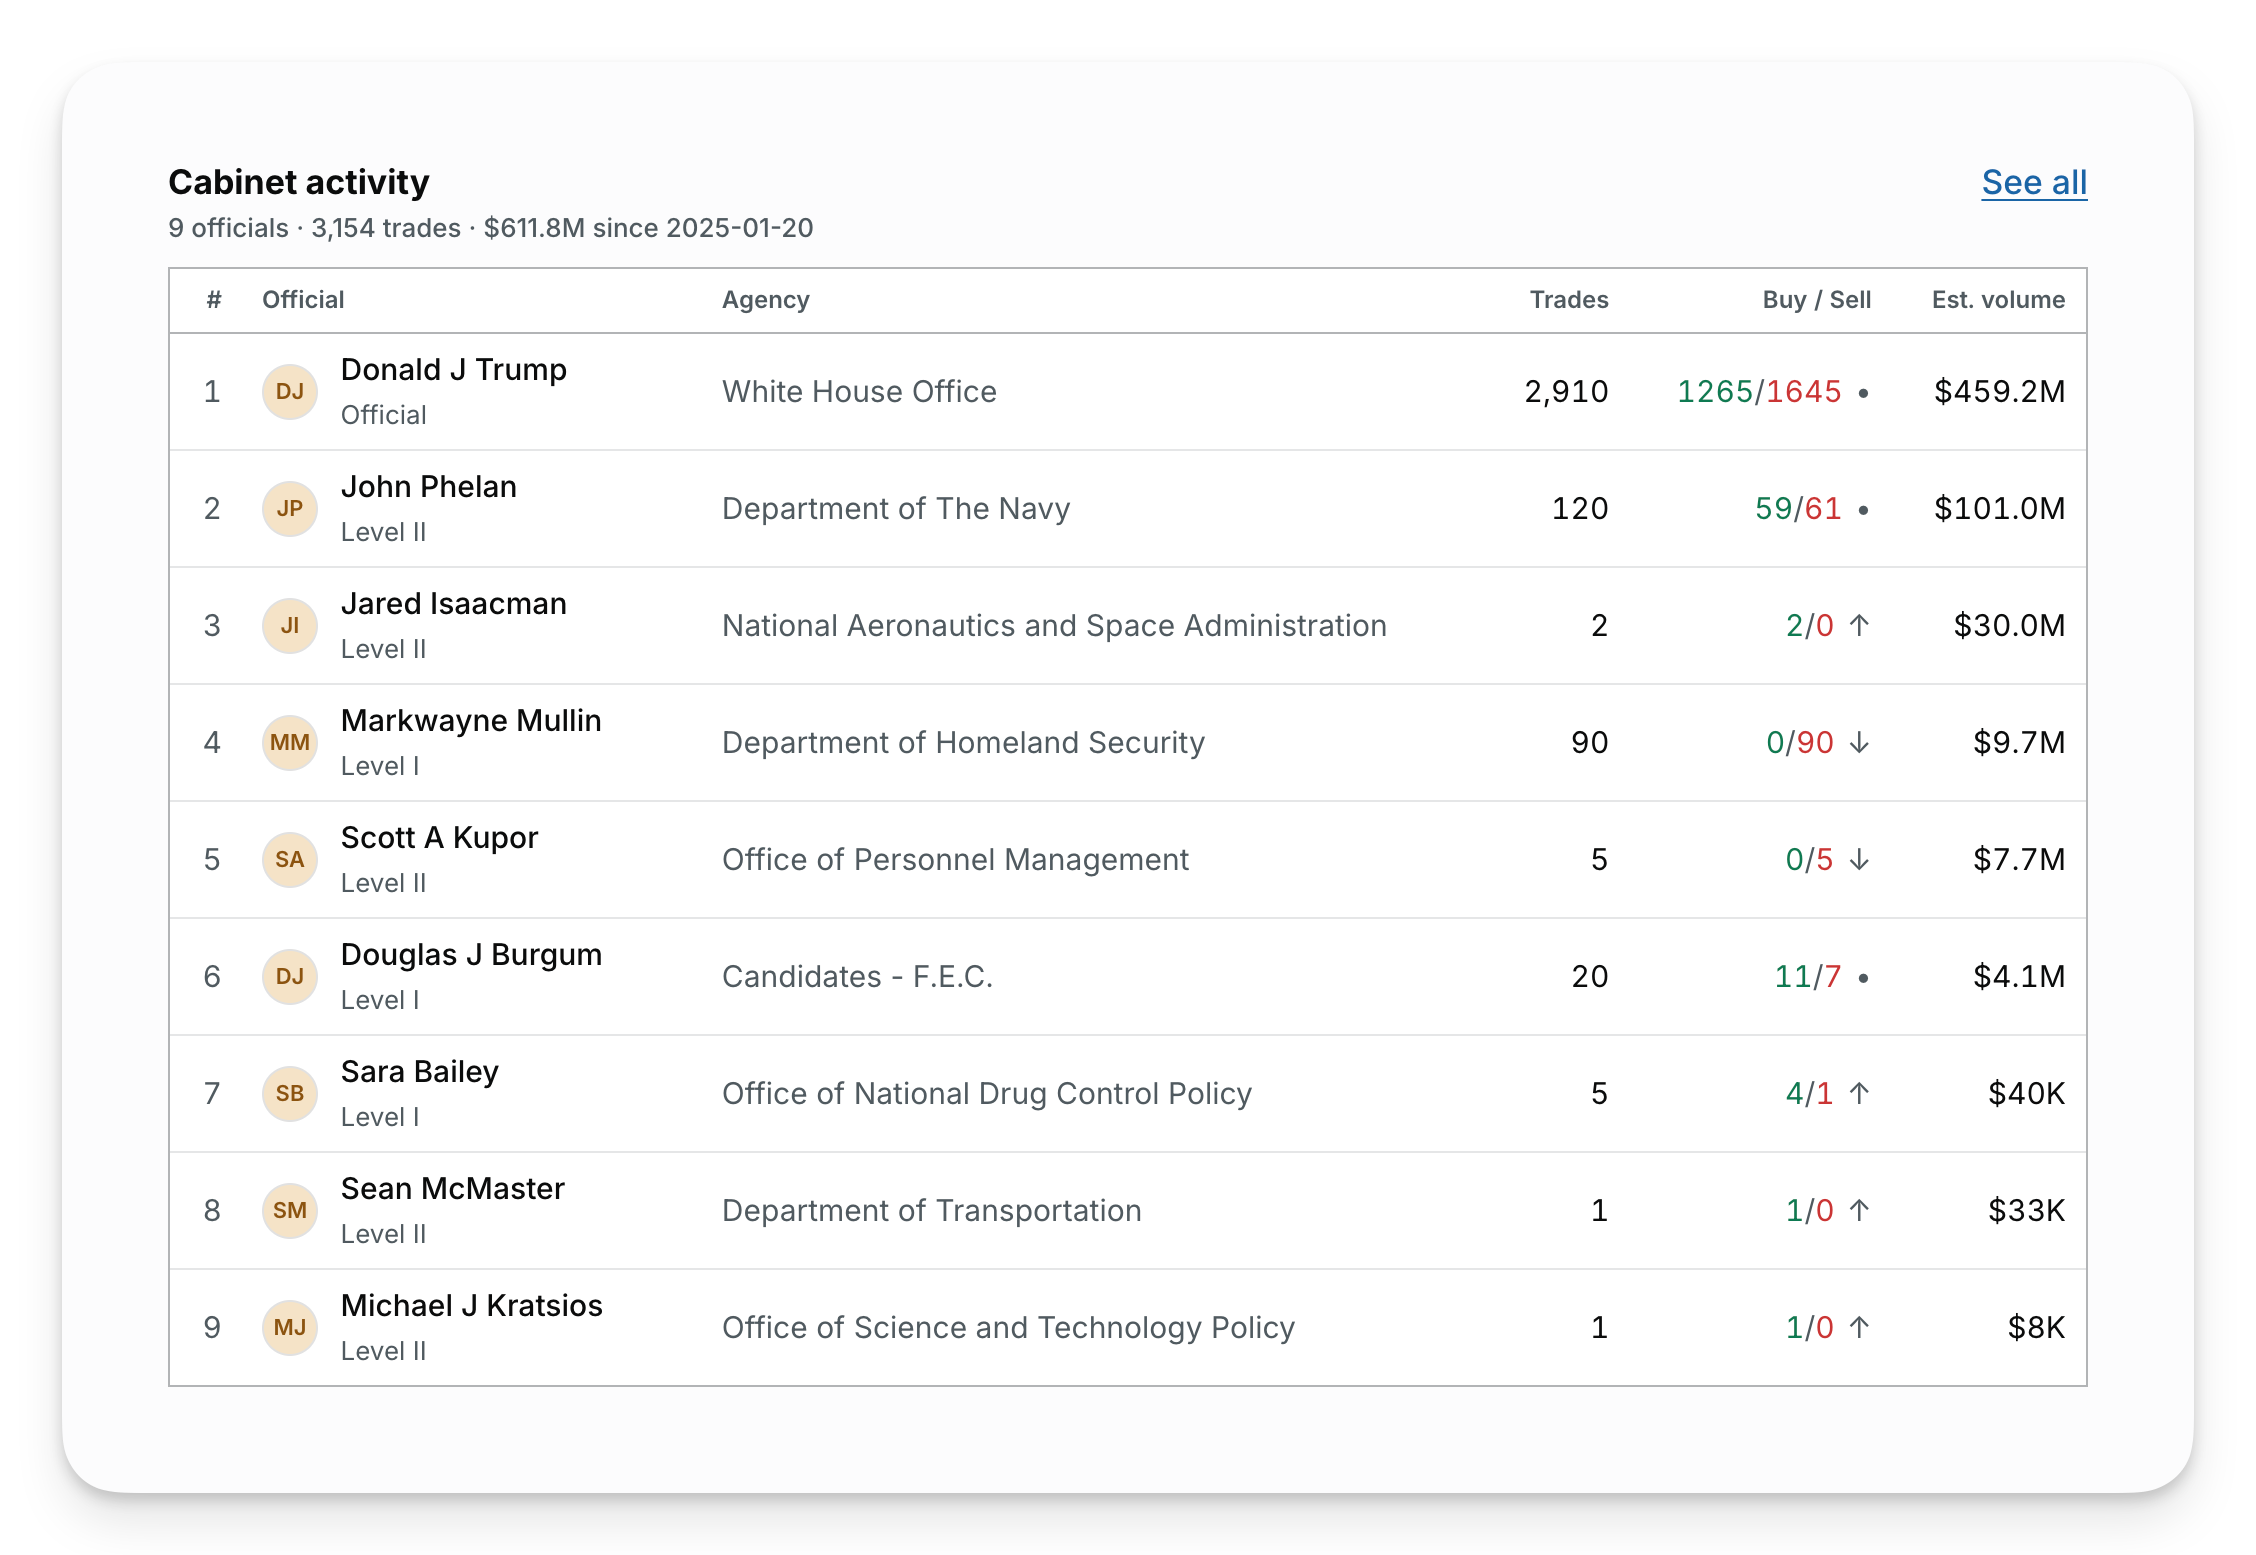
Task: Sort by the Est. volume column header
Action: [1998, 300]
